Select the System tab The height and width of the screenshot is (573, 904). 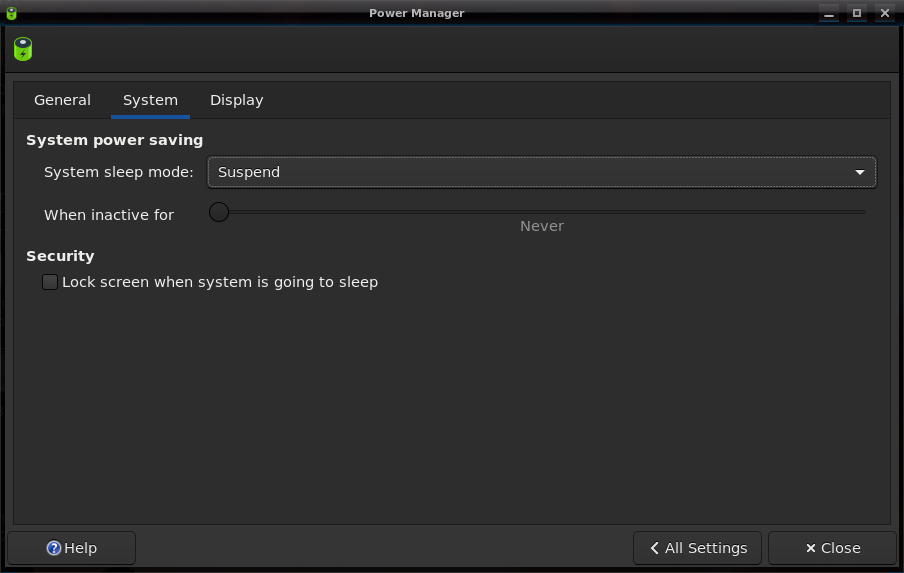pos(150,100)
